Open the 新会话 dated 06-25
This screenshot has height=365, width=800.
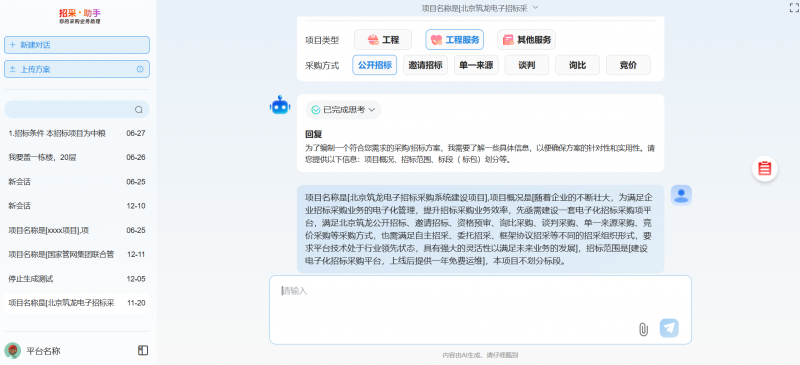click(77, 182)
